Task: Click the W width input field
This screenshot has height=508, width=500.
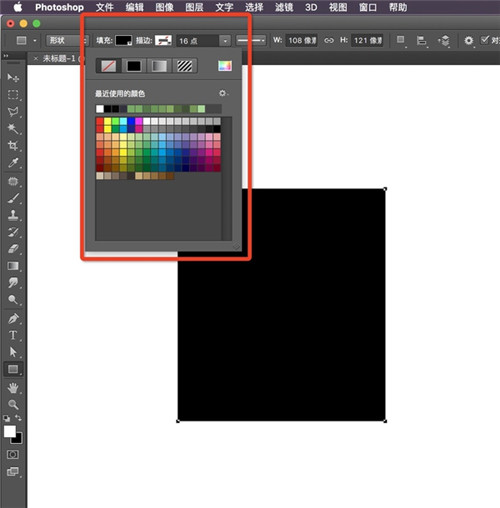Action: click(x=302, y=41)
